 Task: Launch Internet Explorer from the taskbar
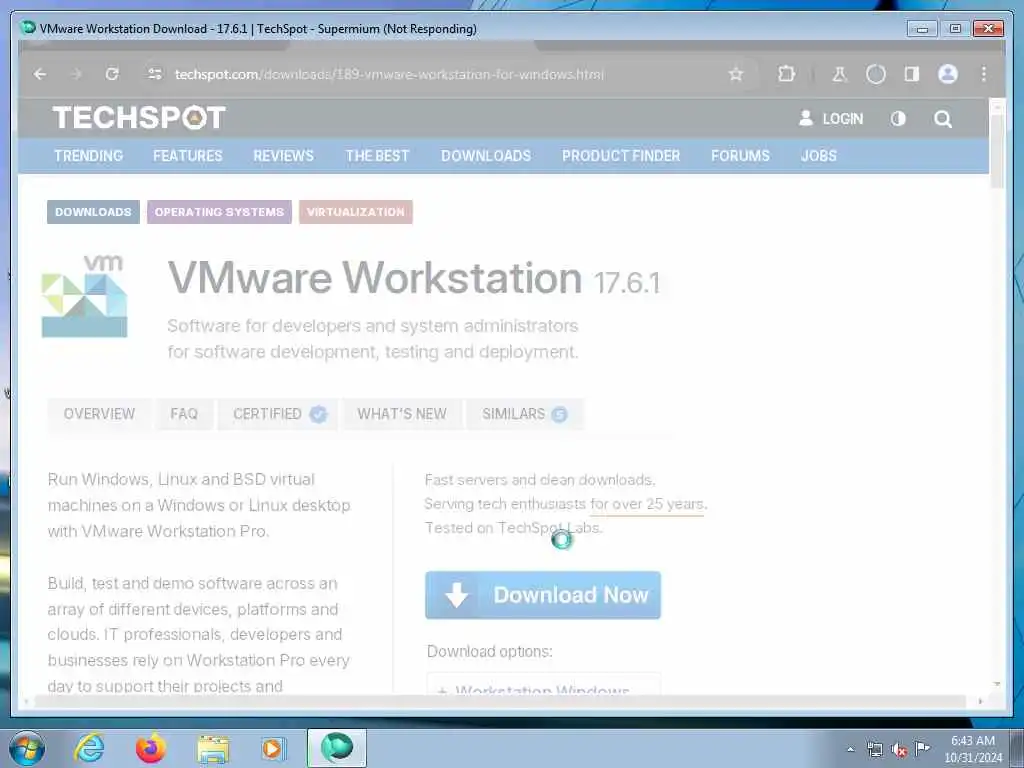89,748
